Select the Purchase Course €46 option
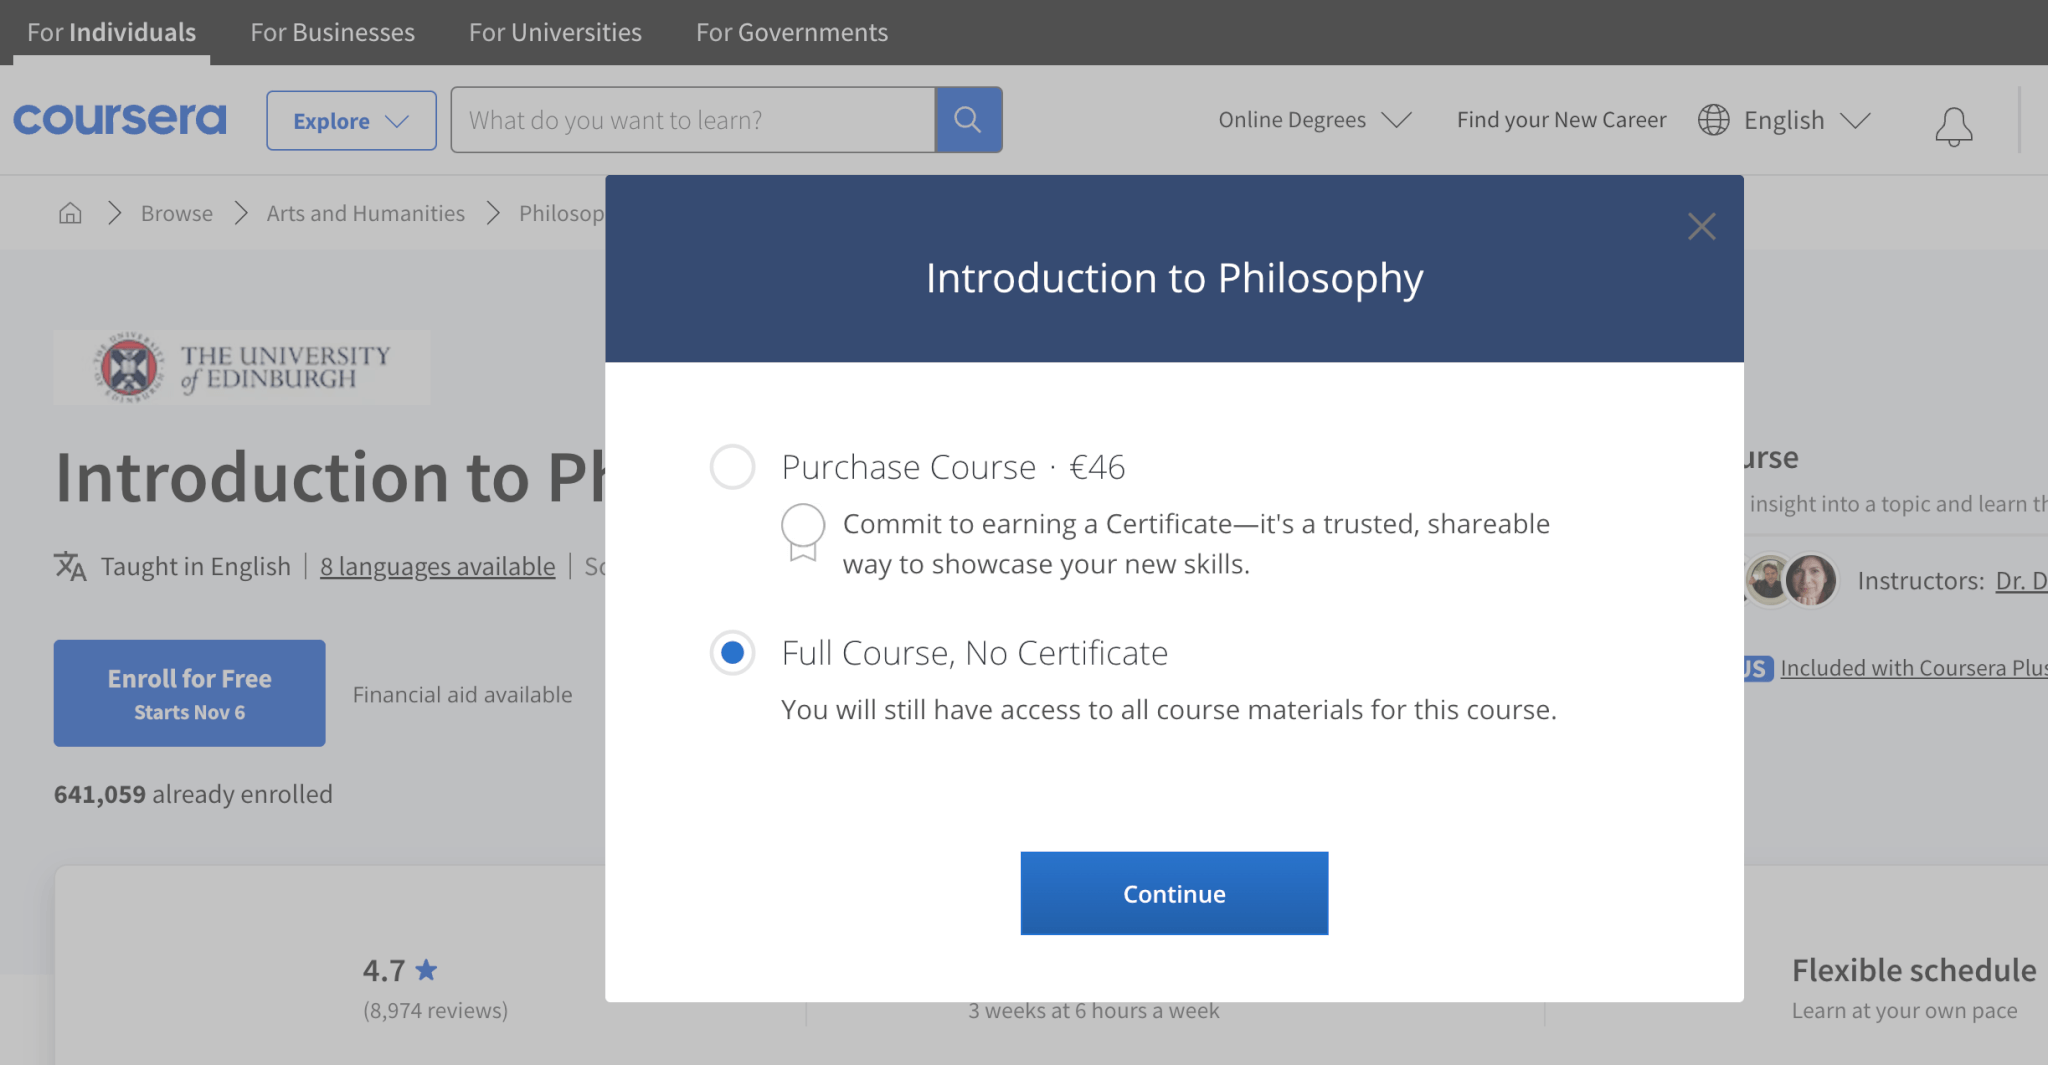The height and width of the screenshot is (1065, 2048). (x=732, y=467)
